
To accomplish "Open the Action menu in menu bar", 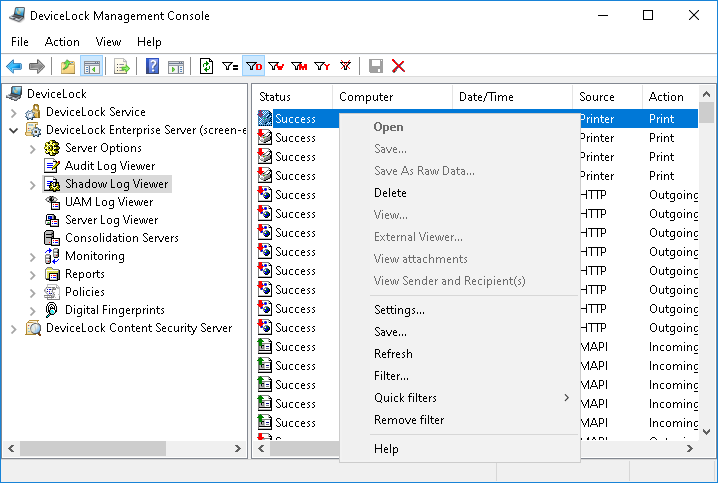I will [x=62, y=42].
